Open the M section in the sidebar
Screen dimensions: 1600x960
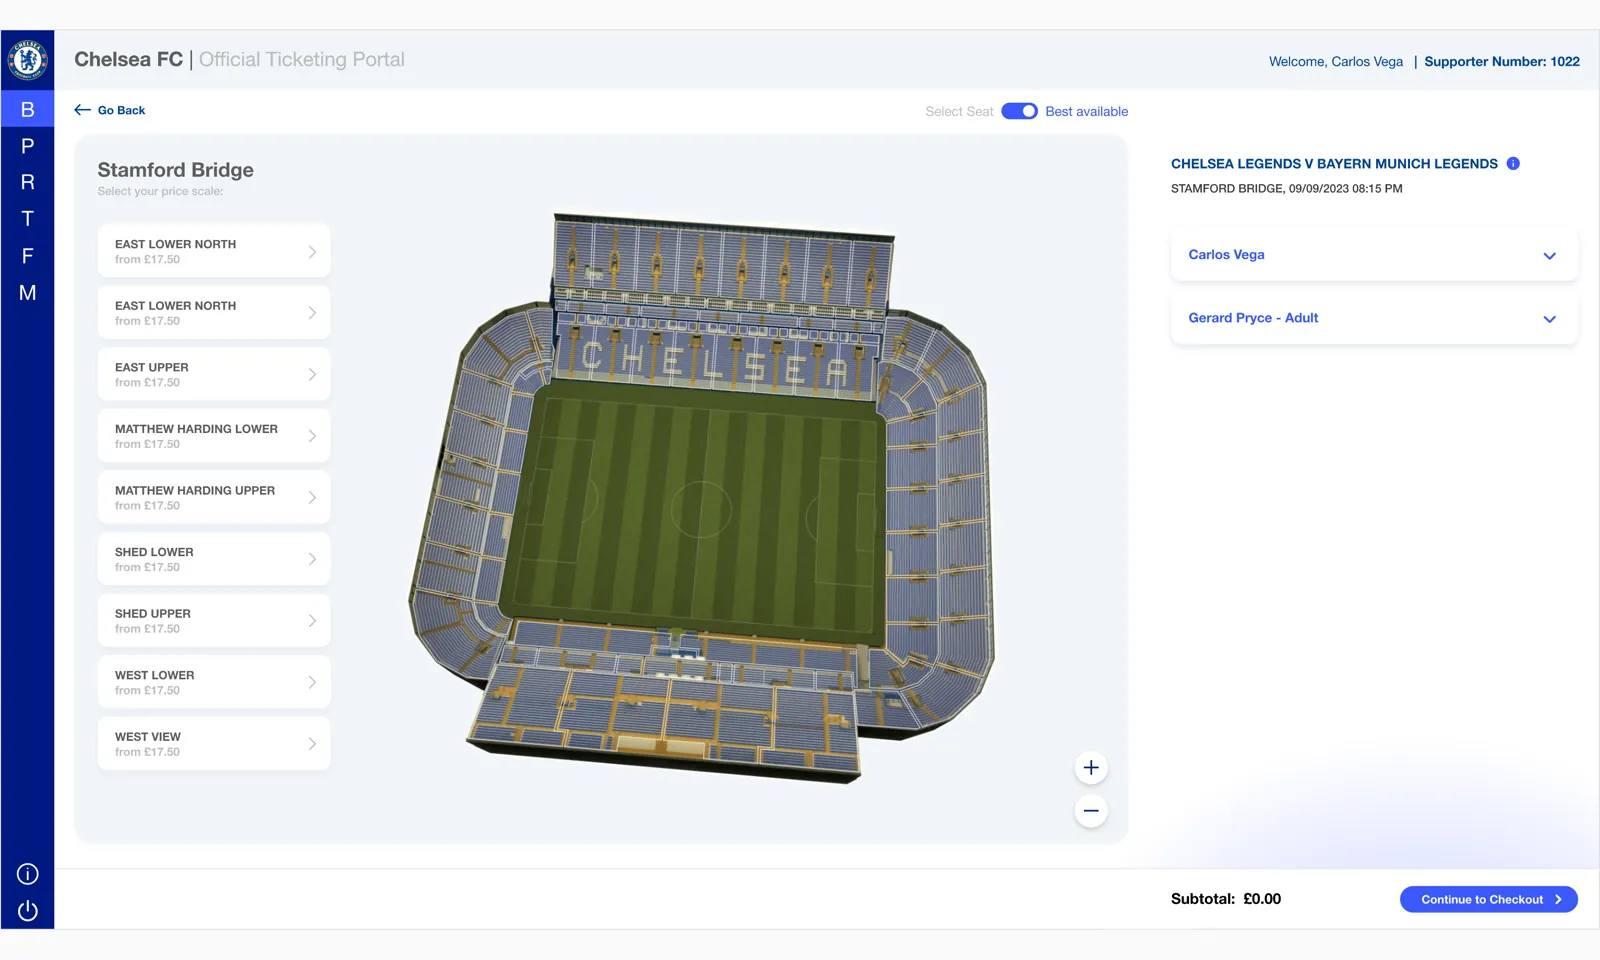[x=28, y=293]
